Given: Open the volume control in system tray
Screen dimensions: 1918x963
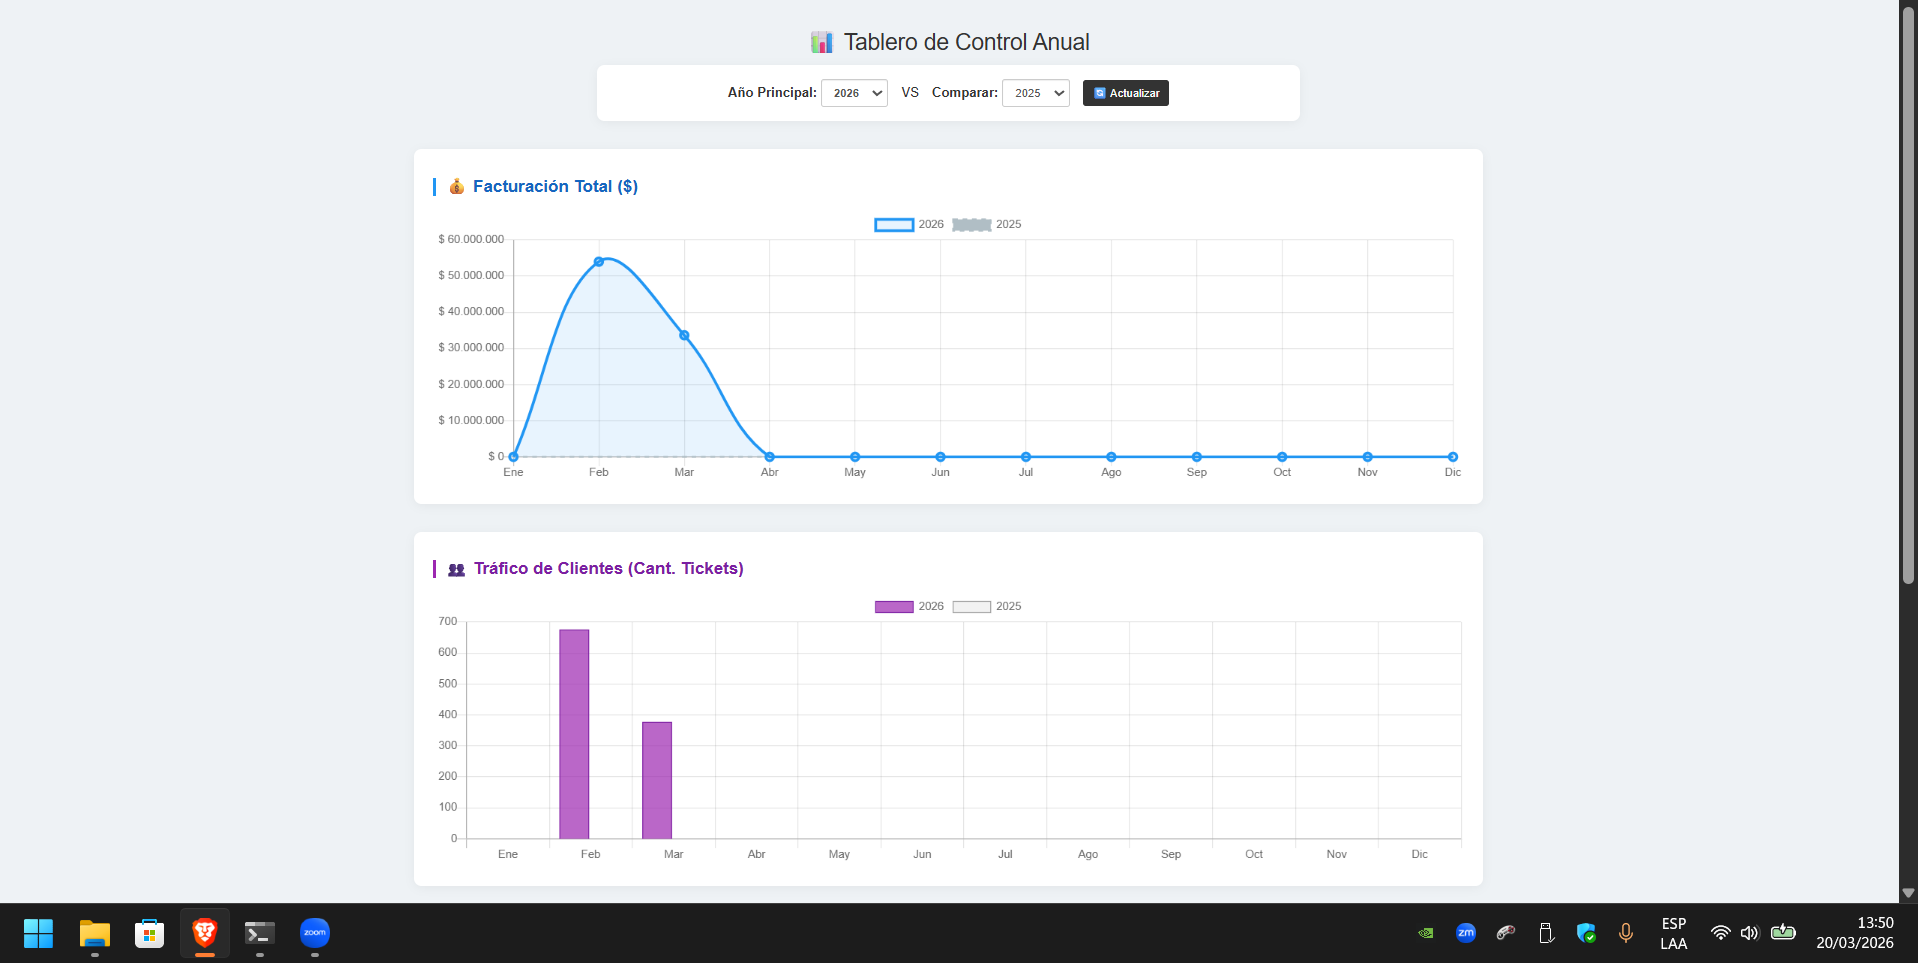Looking at the screenshot, I should click(x=1749, y=933).
